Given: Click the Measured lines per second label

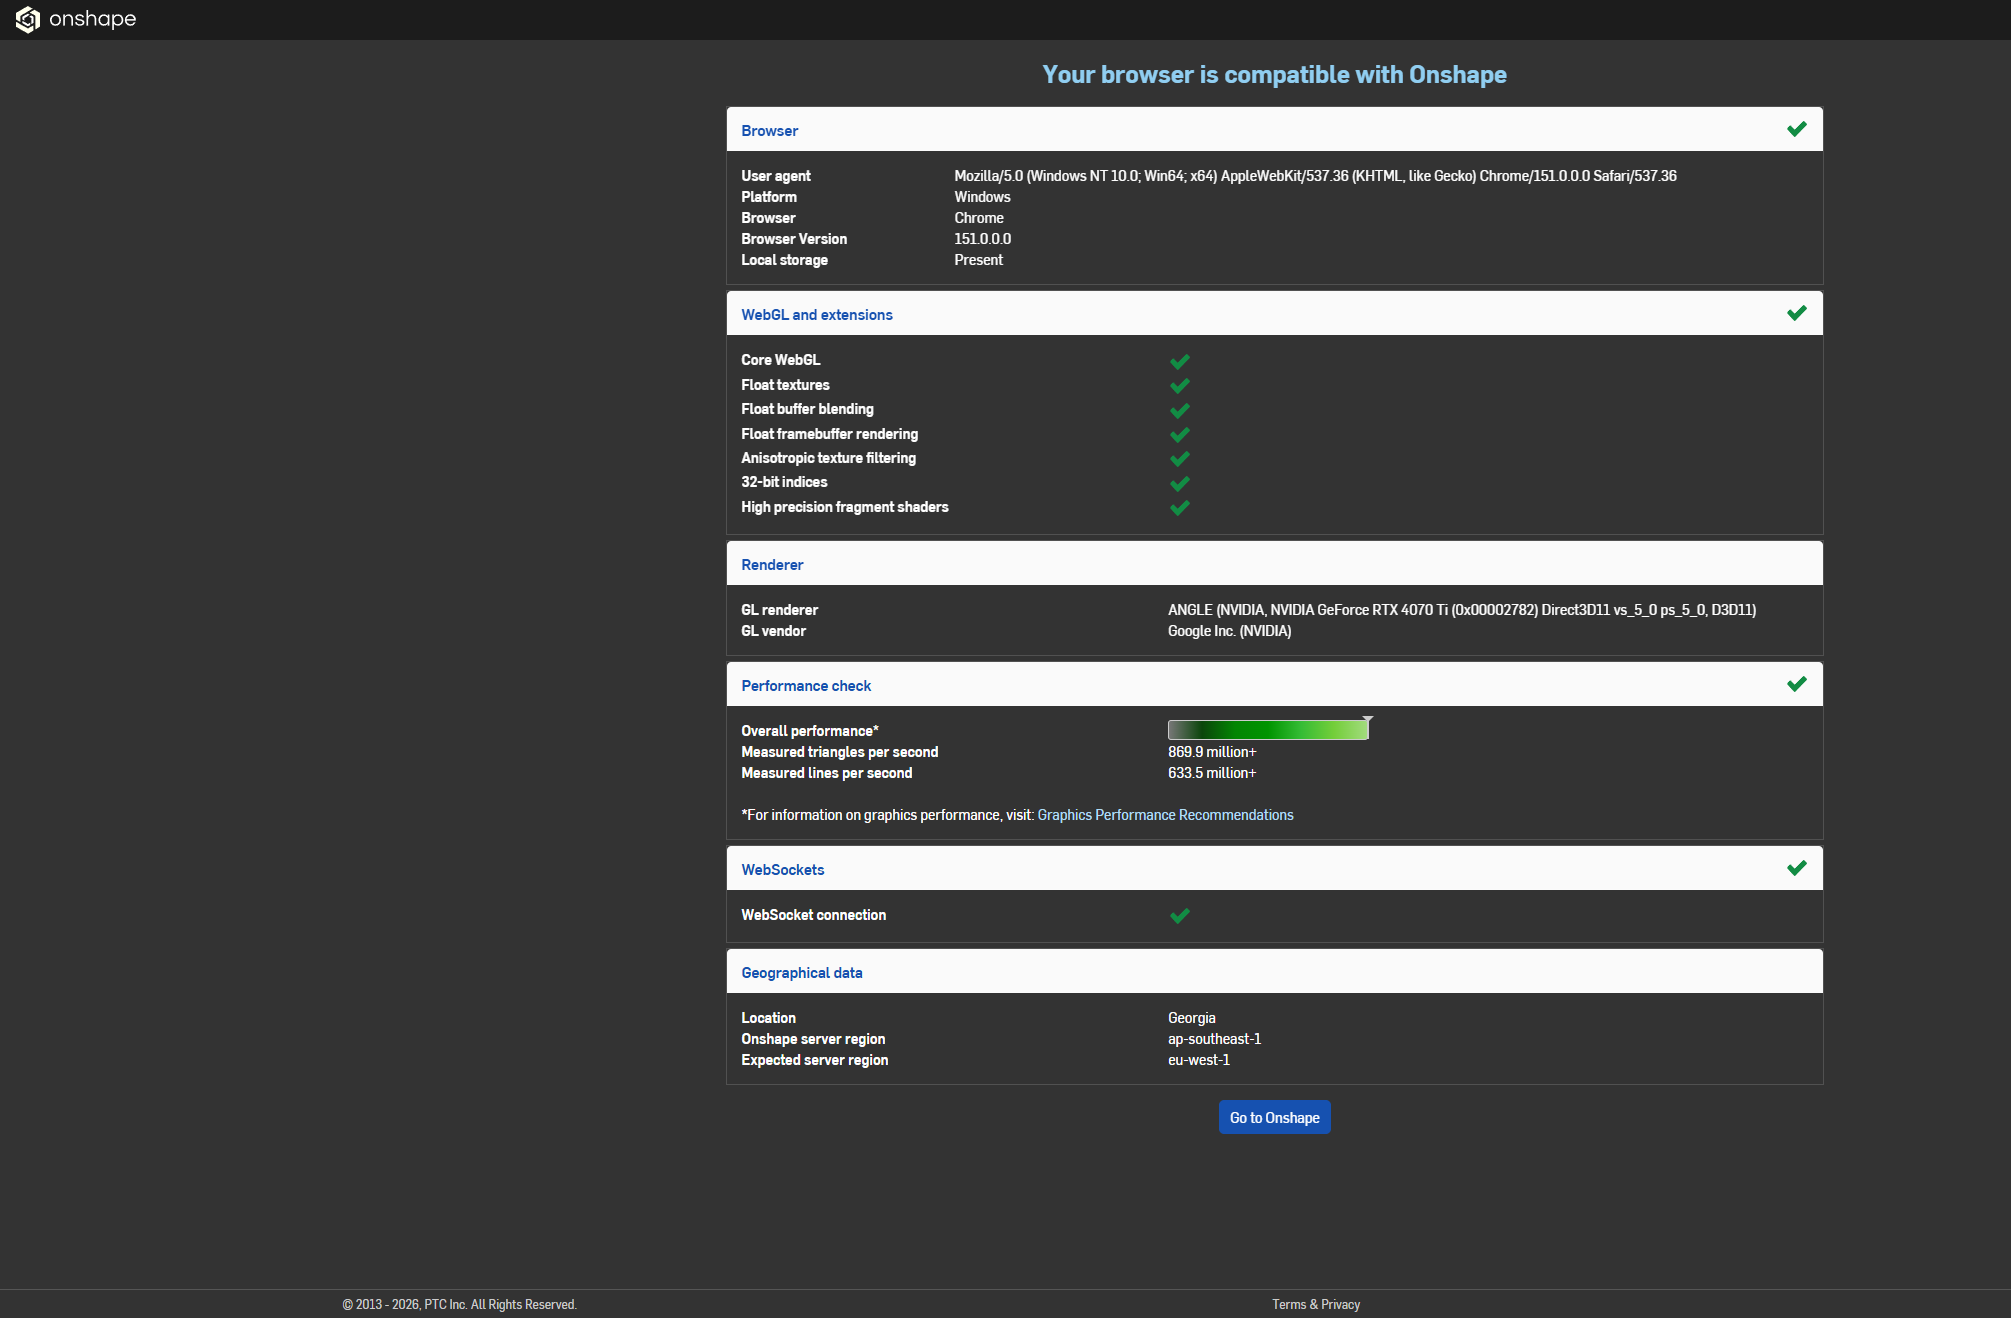Looking at the screenshot, I should tap(827, 773).
